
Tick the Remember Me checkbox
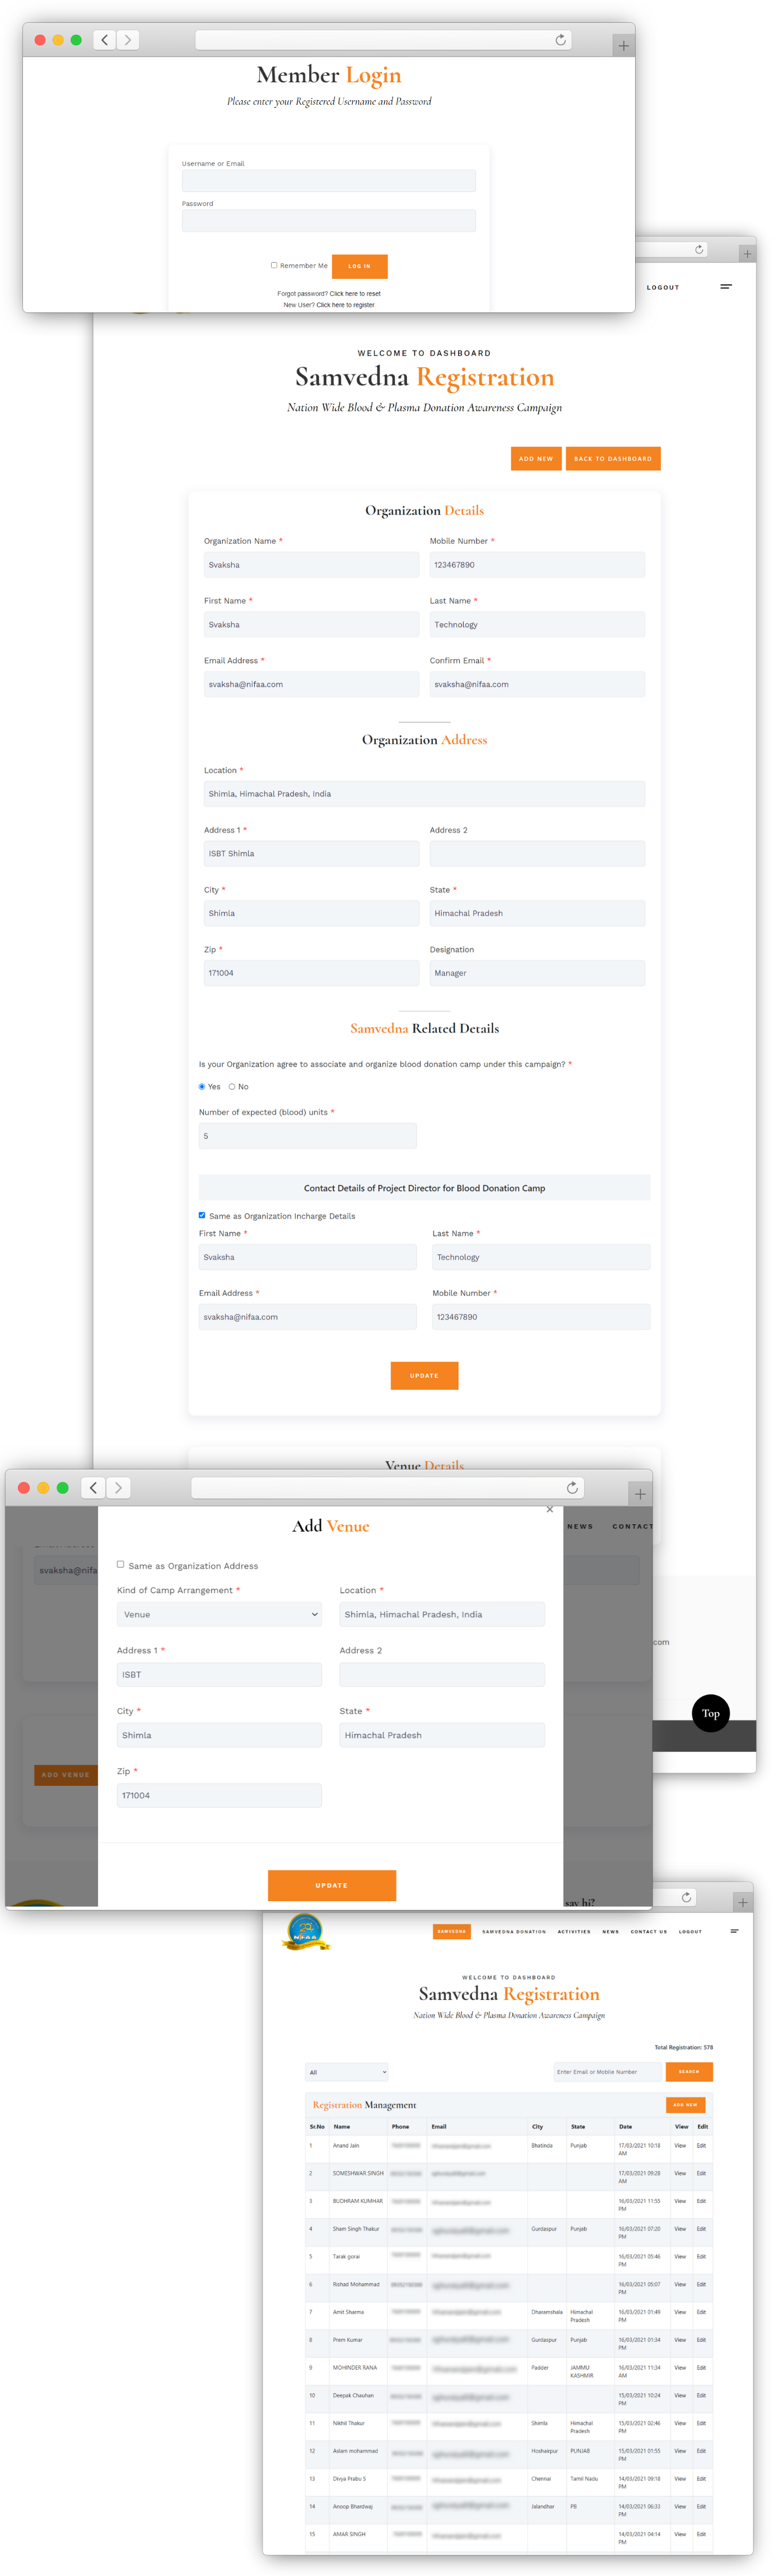274,265
